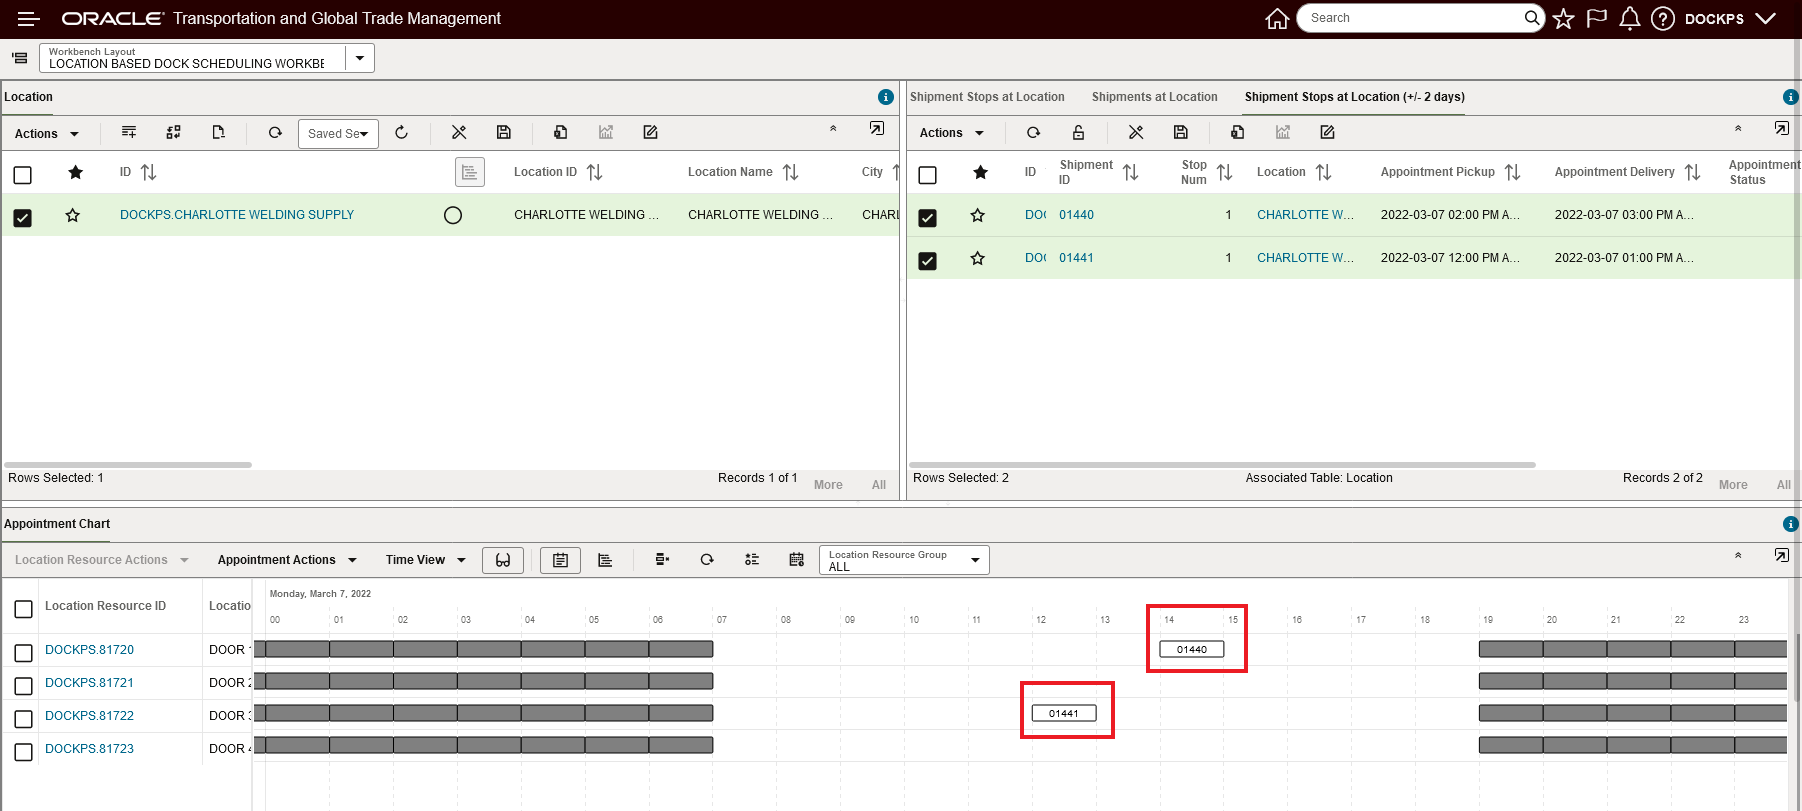
Task: Switch to Shipments at Location tab
Action: (1155, 97)
